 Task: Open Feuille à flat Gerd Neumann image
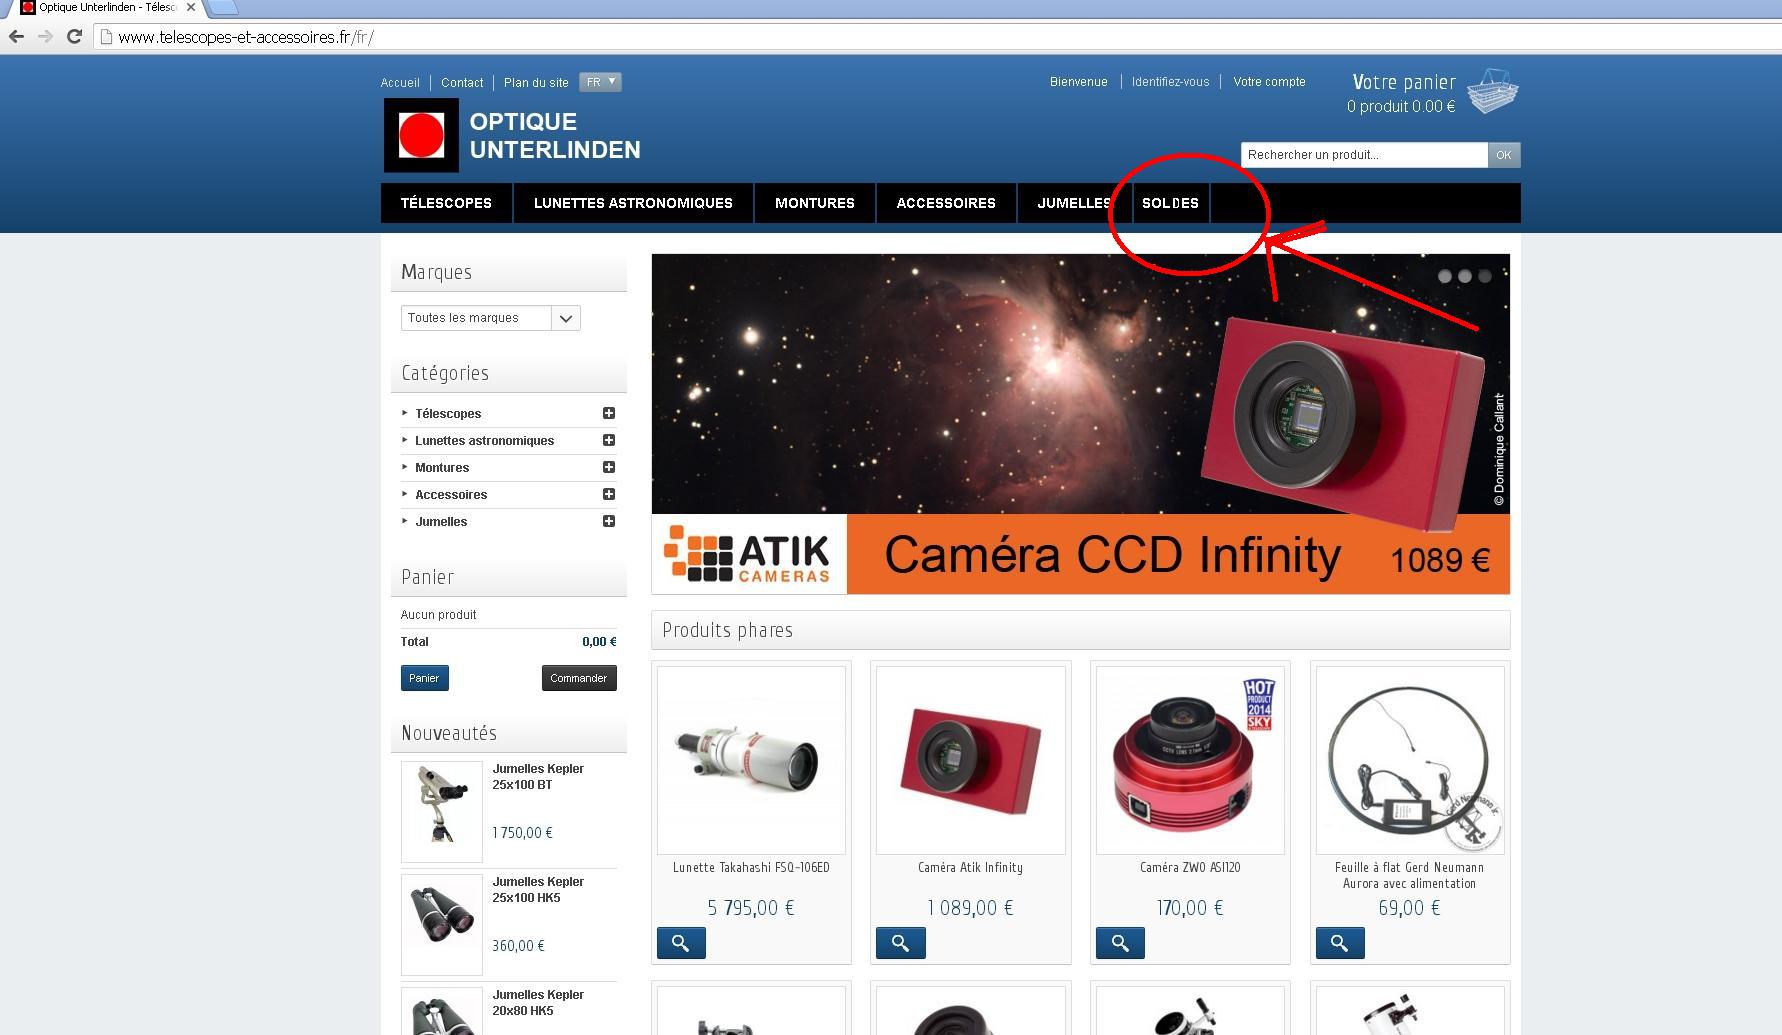click(1410, 760)
